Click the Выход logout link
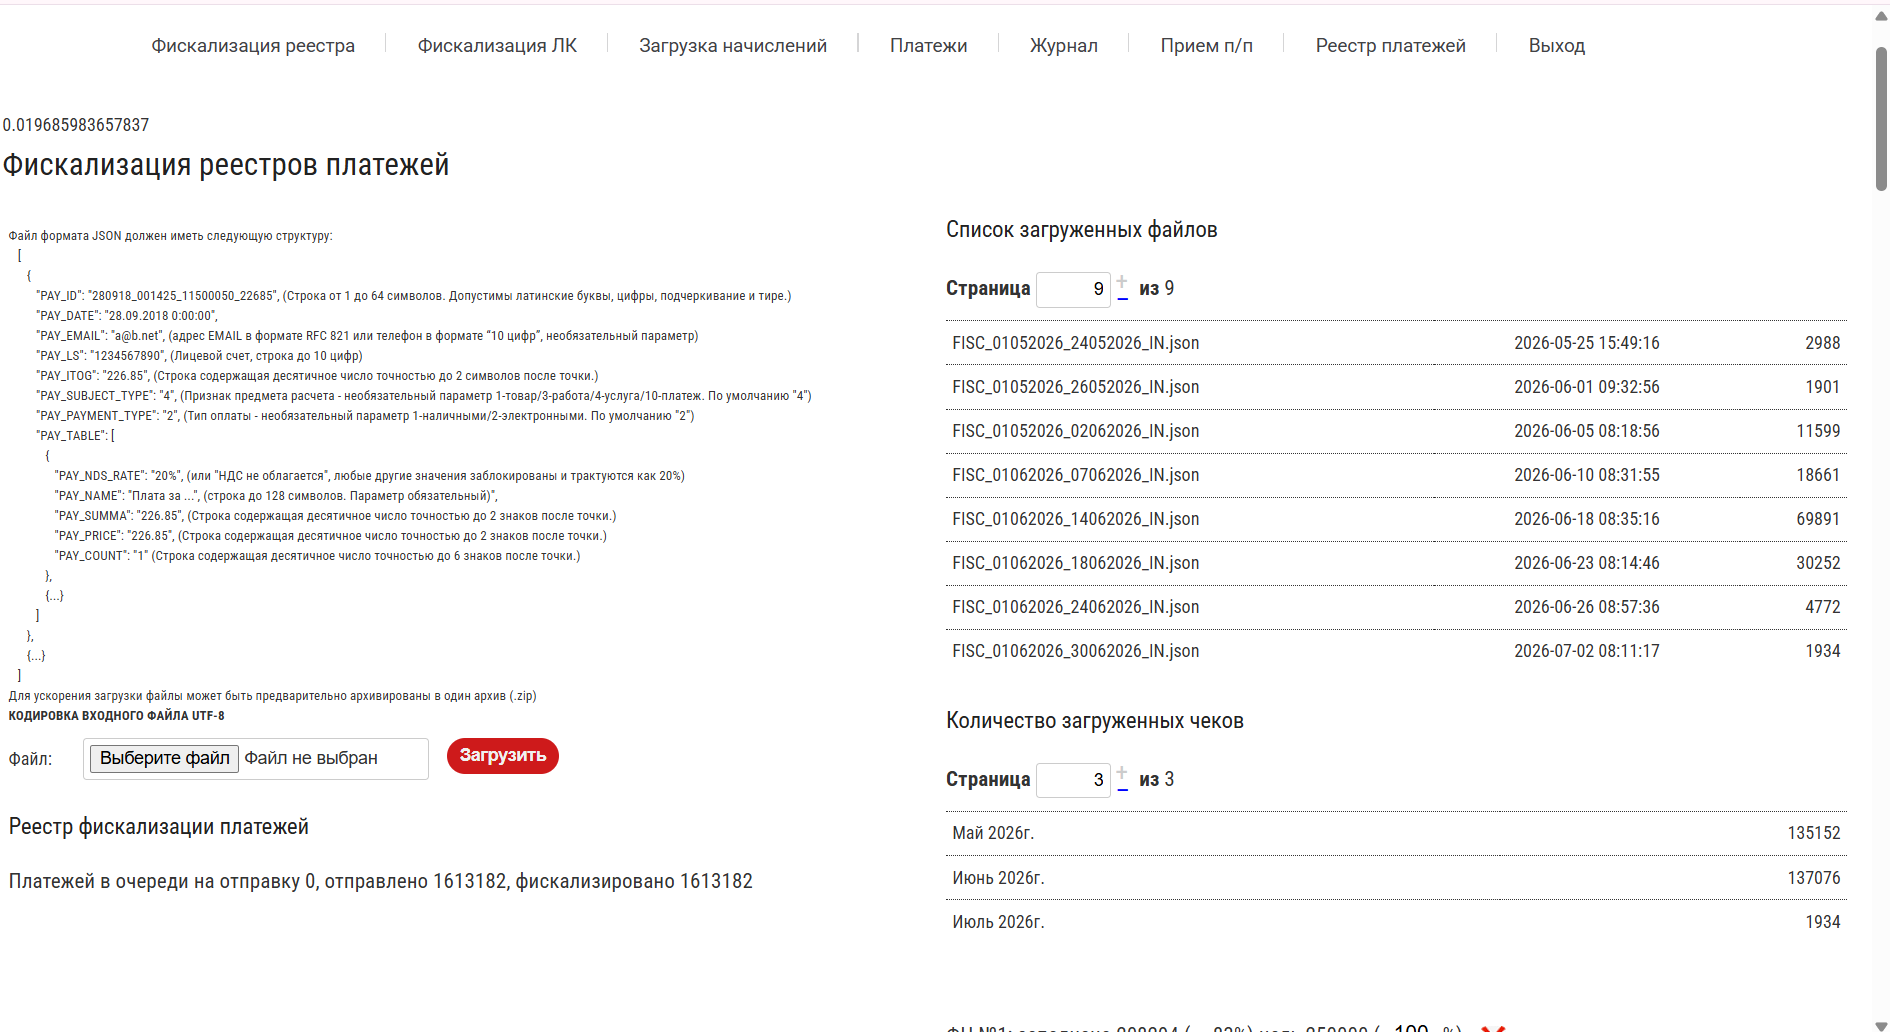The width and height of the screenshot is (1890, 1032). tap(1556, 45)
